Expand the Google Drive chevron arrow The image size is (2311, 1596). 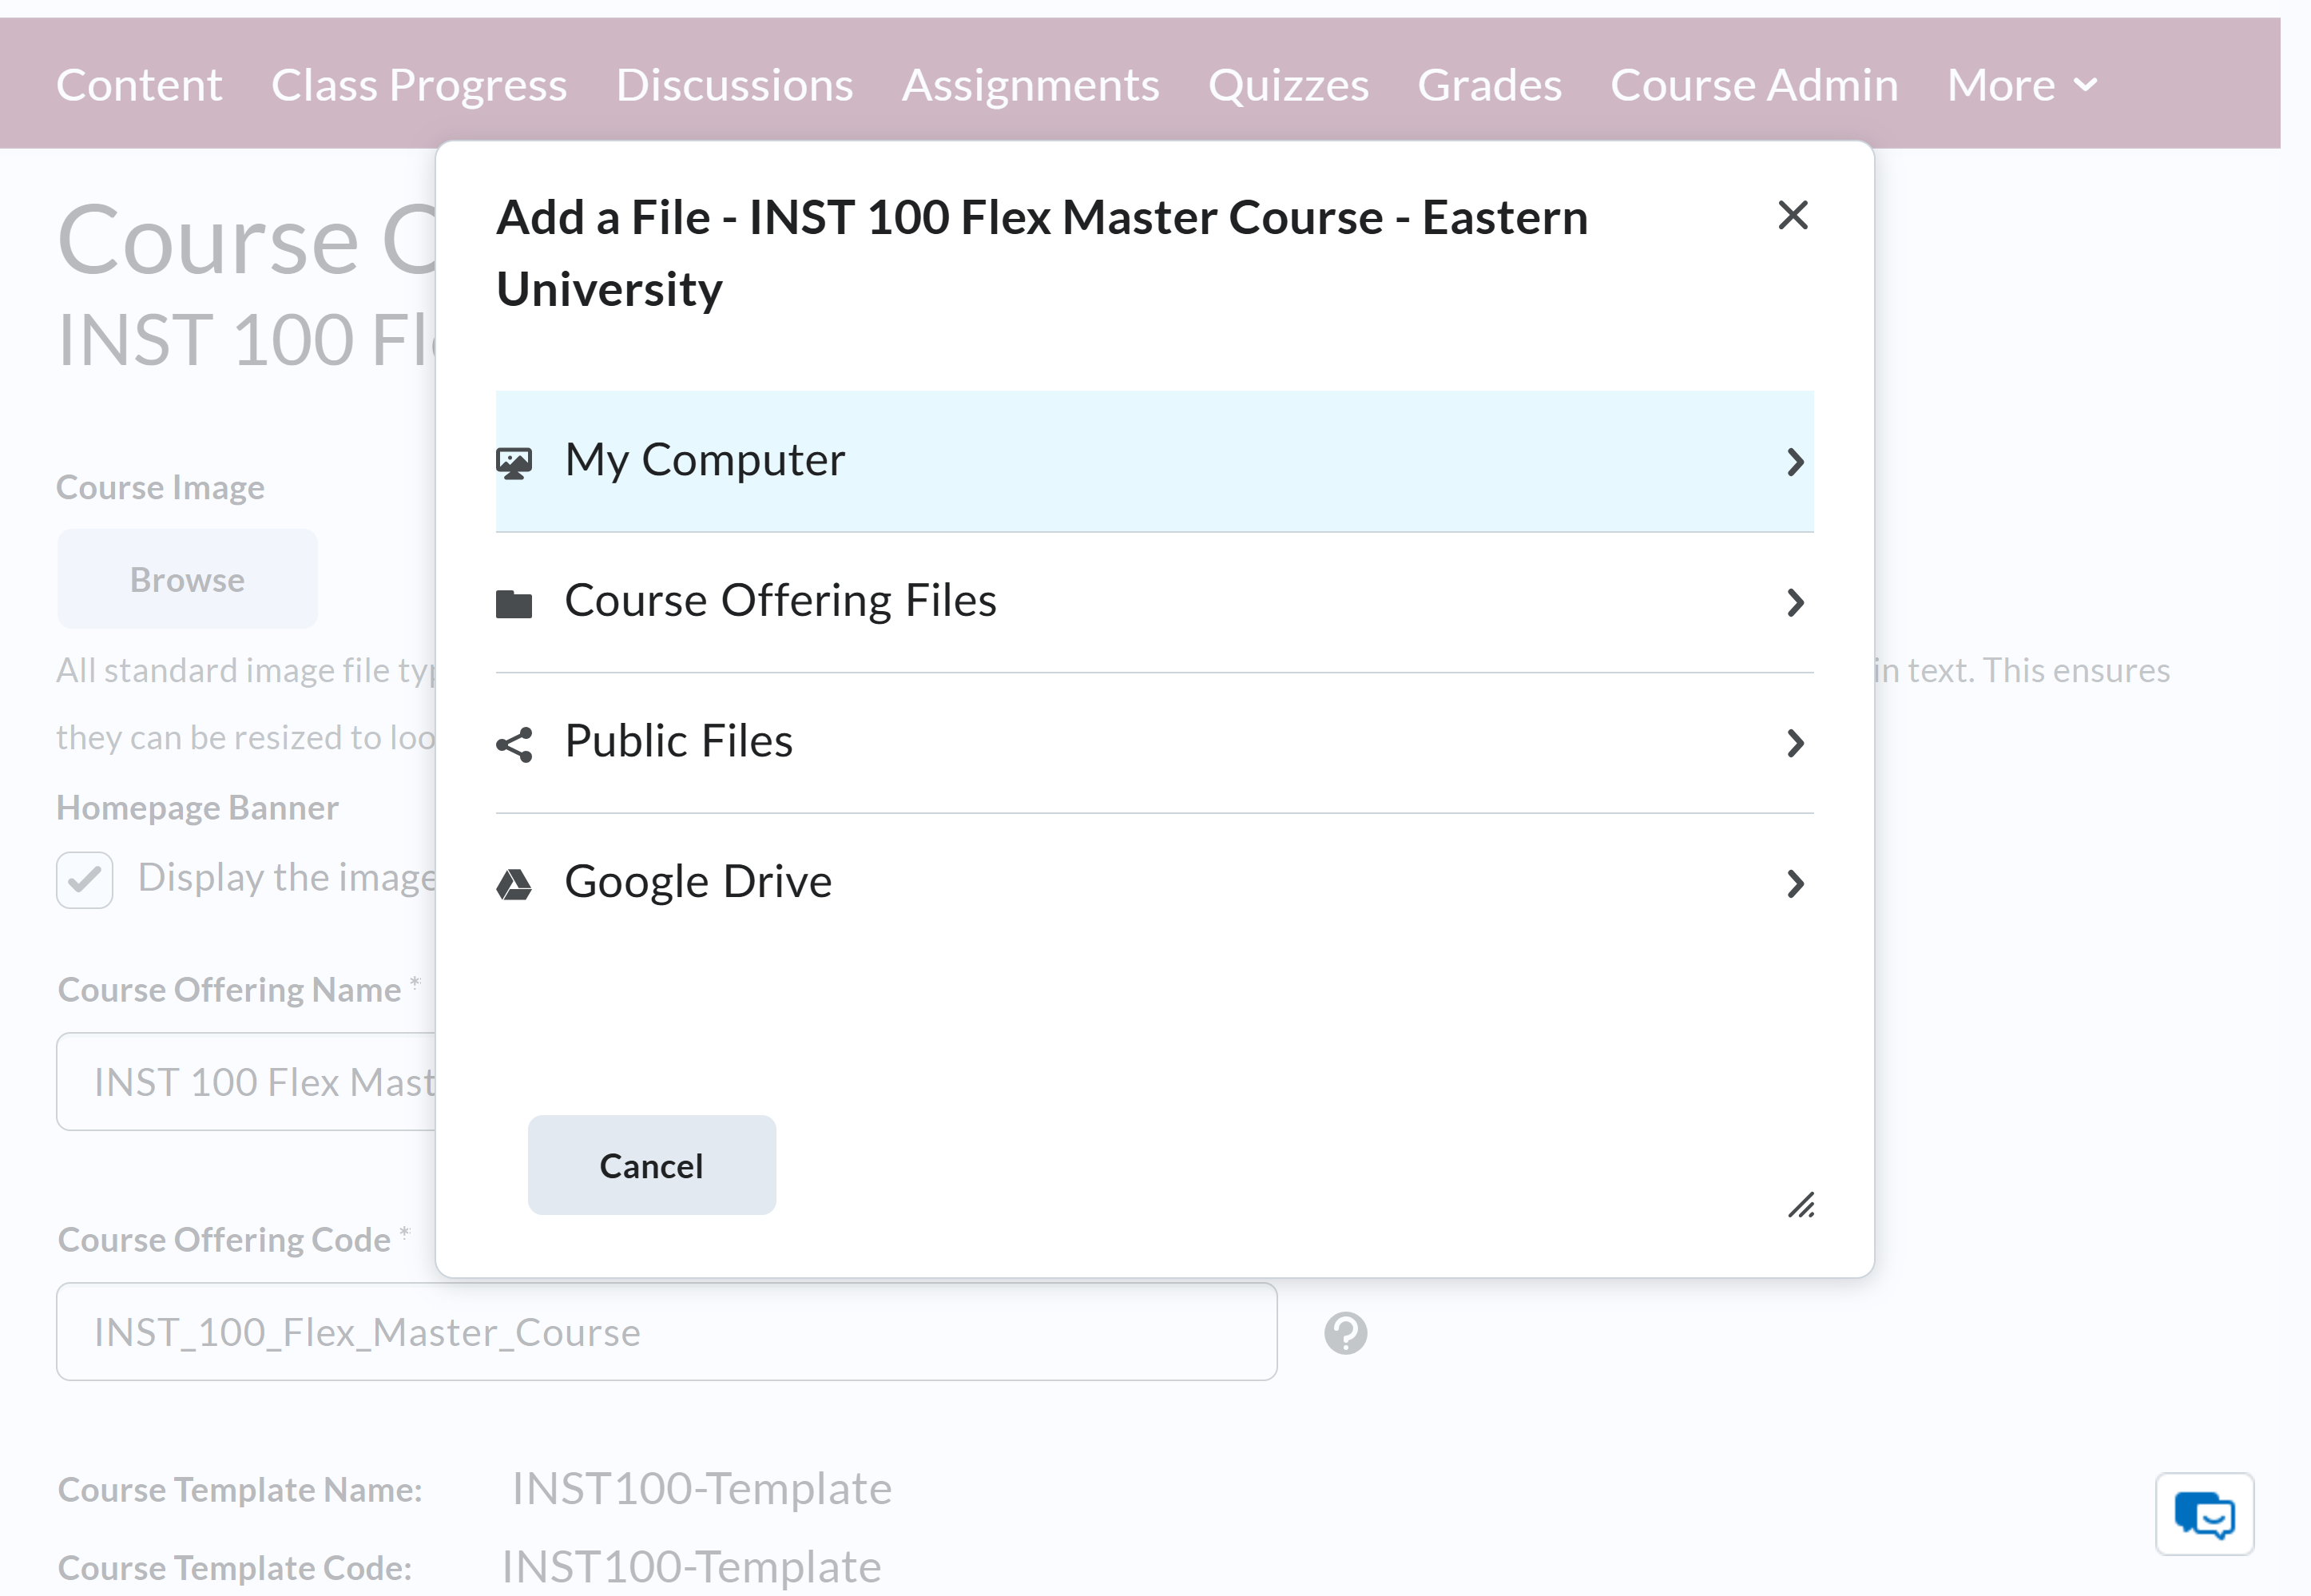[1795, 883]
